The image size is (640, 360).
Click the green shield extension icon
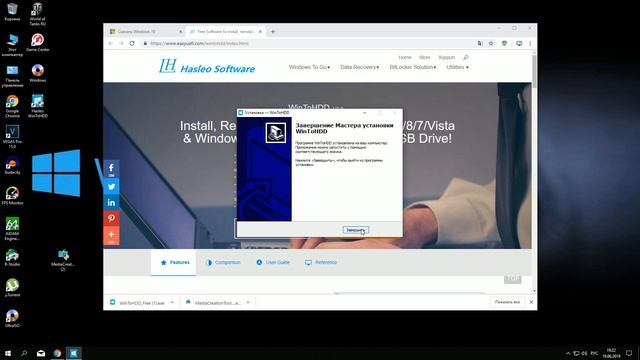pyautogui.click(x=504, y=43)
